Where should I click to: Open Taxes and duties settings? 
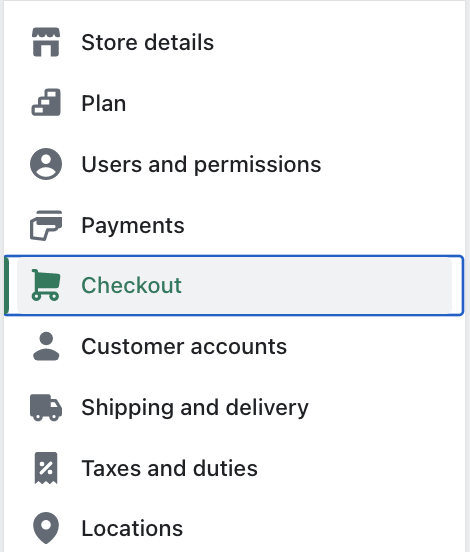pos(169,468)
